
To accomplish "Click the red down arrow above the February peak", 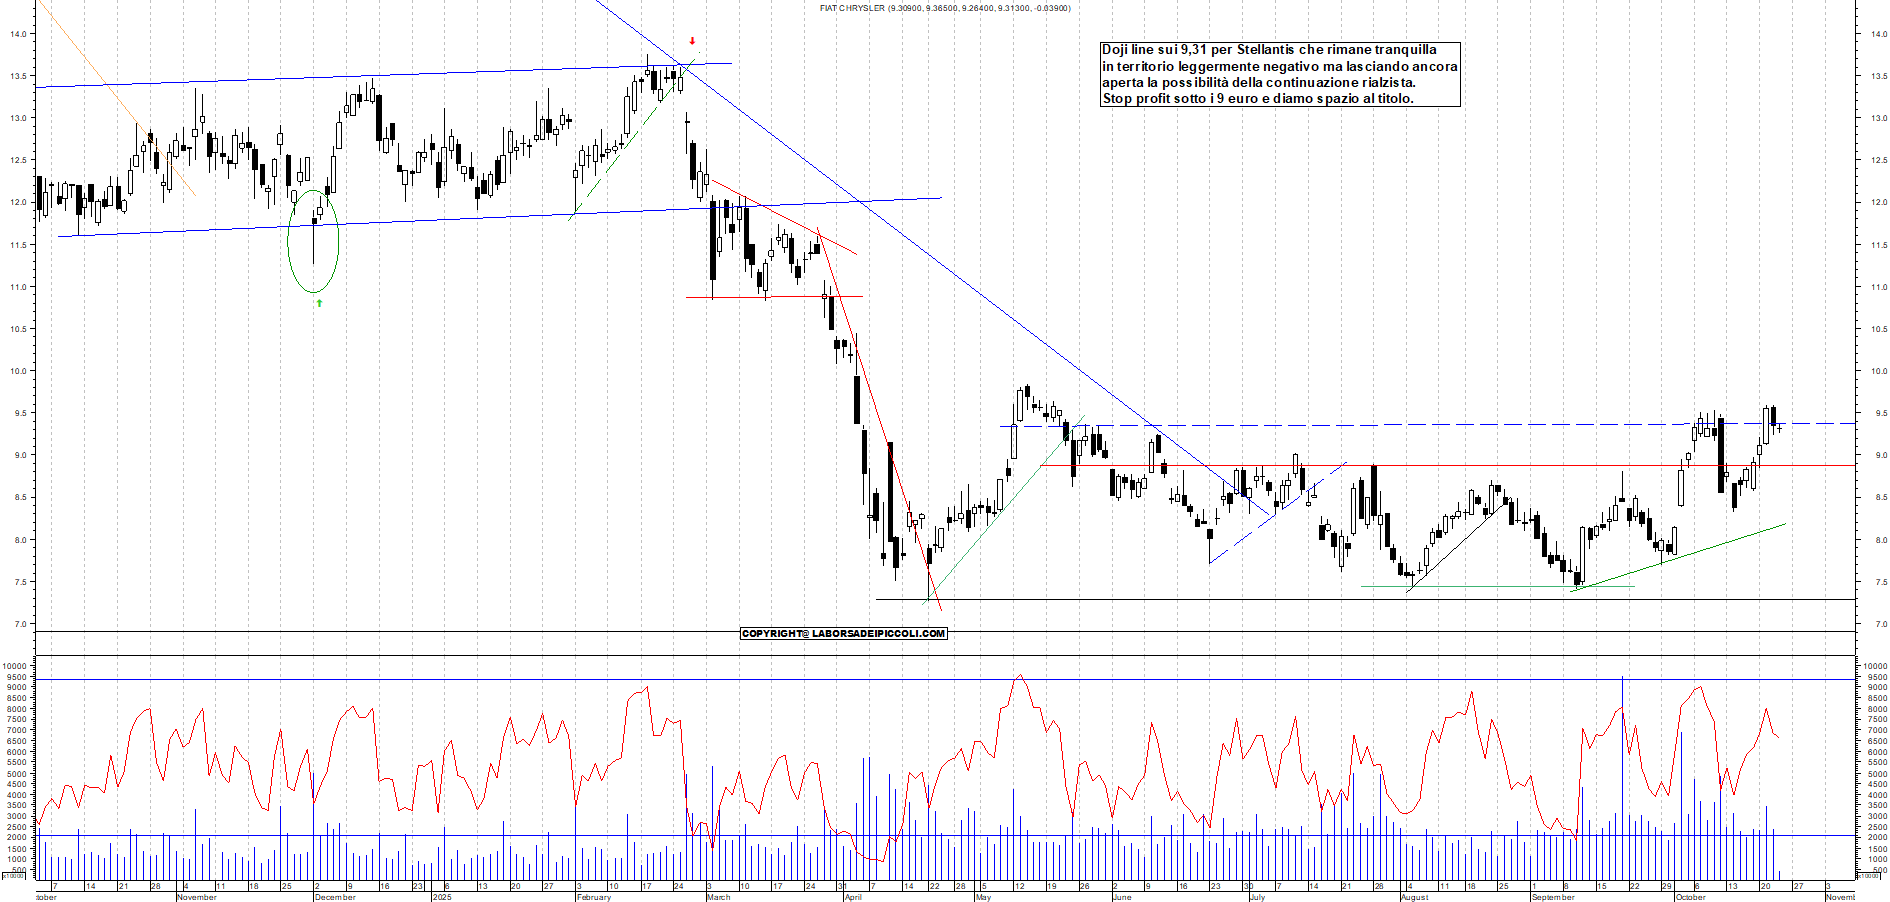I will click(692, 42).
